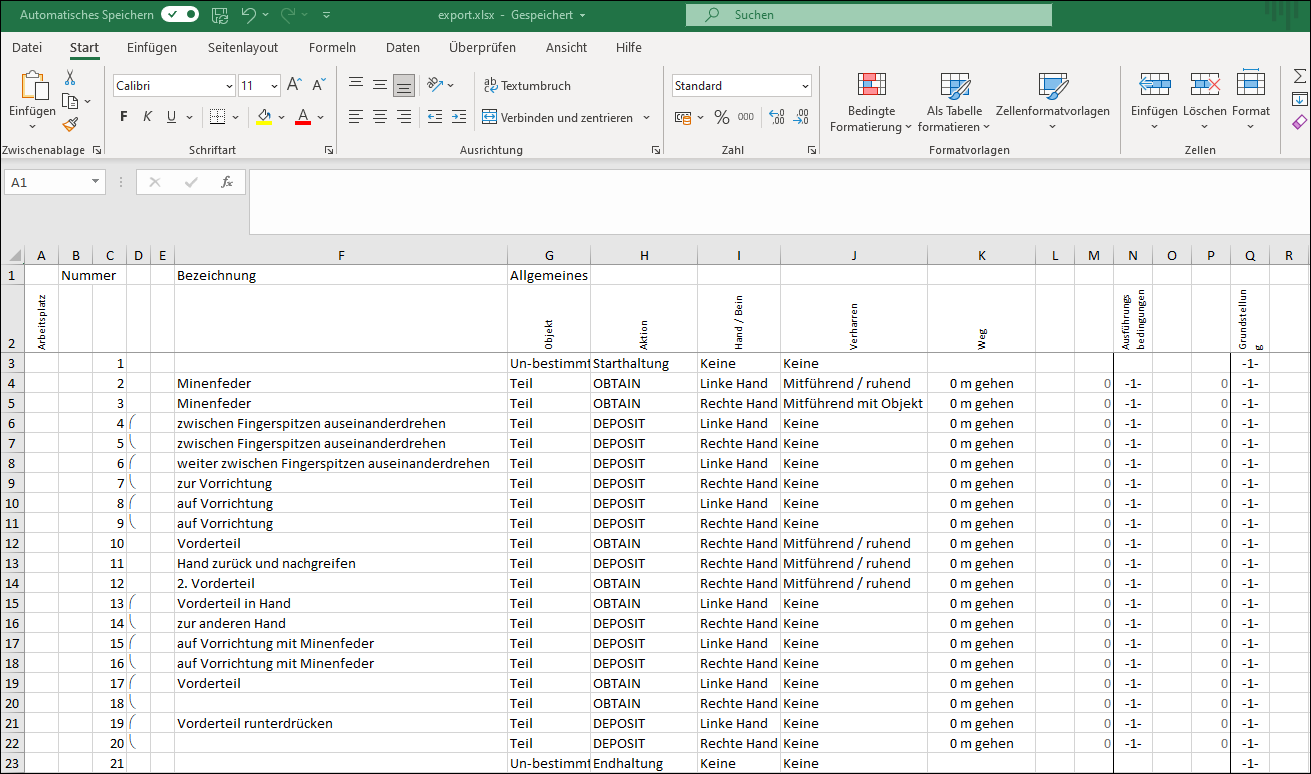1311x774 pixels.
Task: Click the Cut scissors icon
Action: click(x=70, y=78)
